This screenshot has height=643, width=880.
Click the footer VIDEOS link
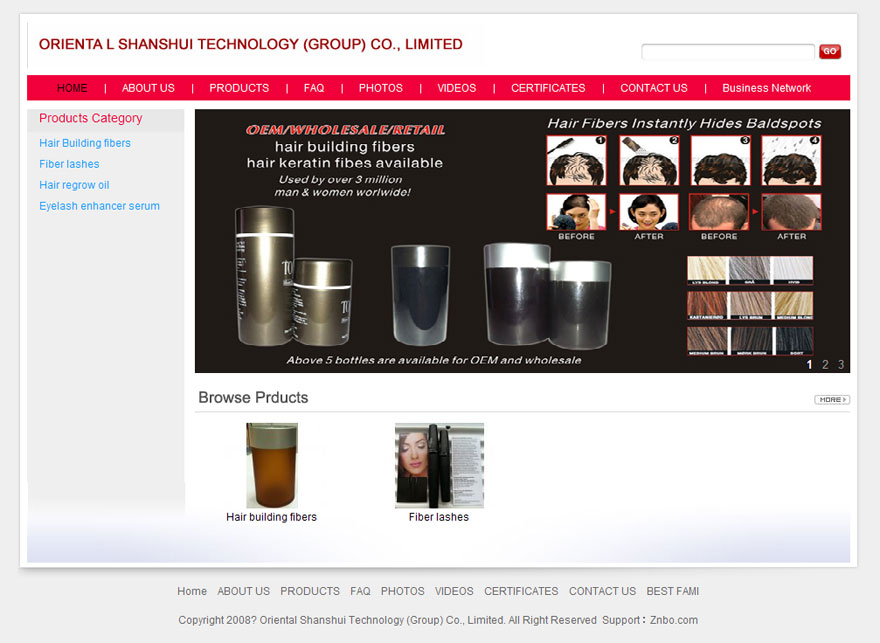tap(454, 591)
